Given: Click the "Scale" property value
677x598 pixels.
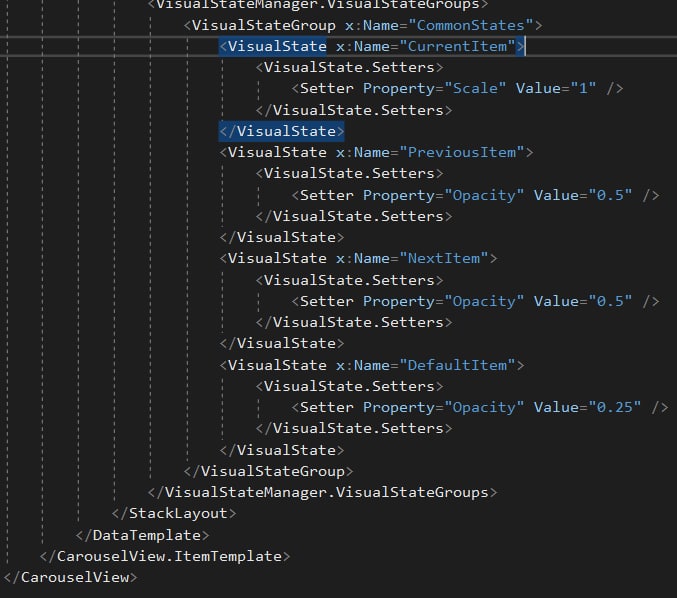Looking at the screenshot, I should pyautogui.click(x=475, y=89).
